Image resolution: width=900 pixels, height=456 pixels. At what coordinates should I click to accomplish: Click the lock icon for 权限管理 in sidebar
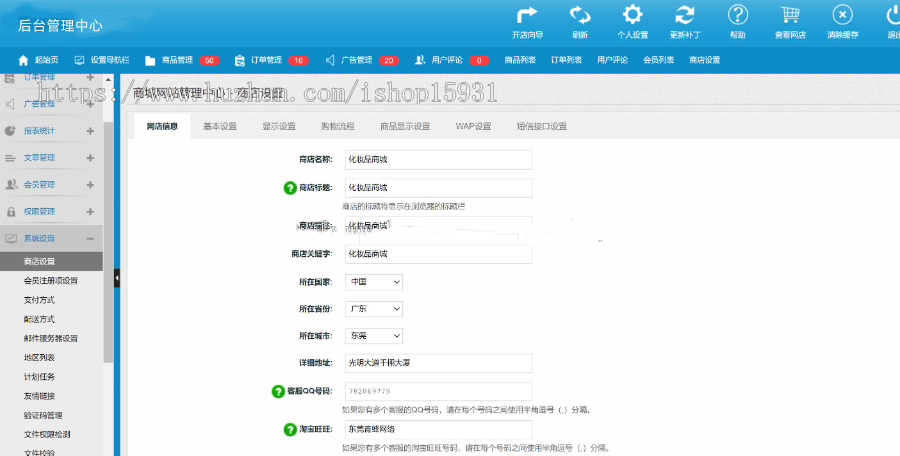[10, 212]
